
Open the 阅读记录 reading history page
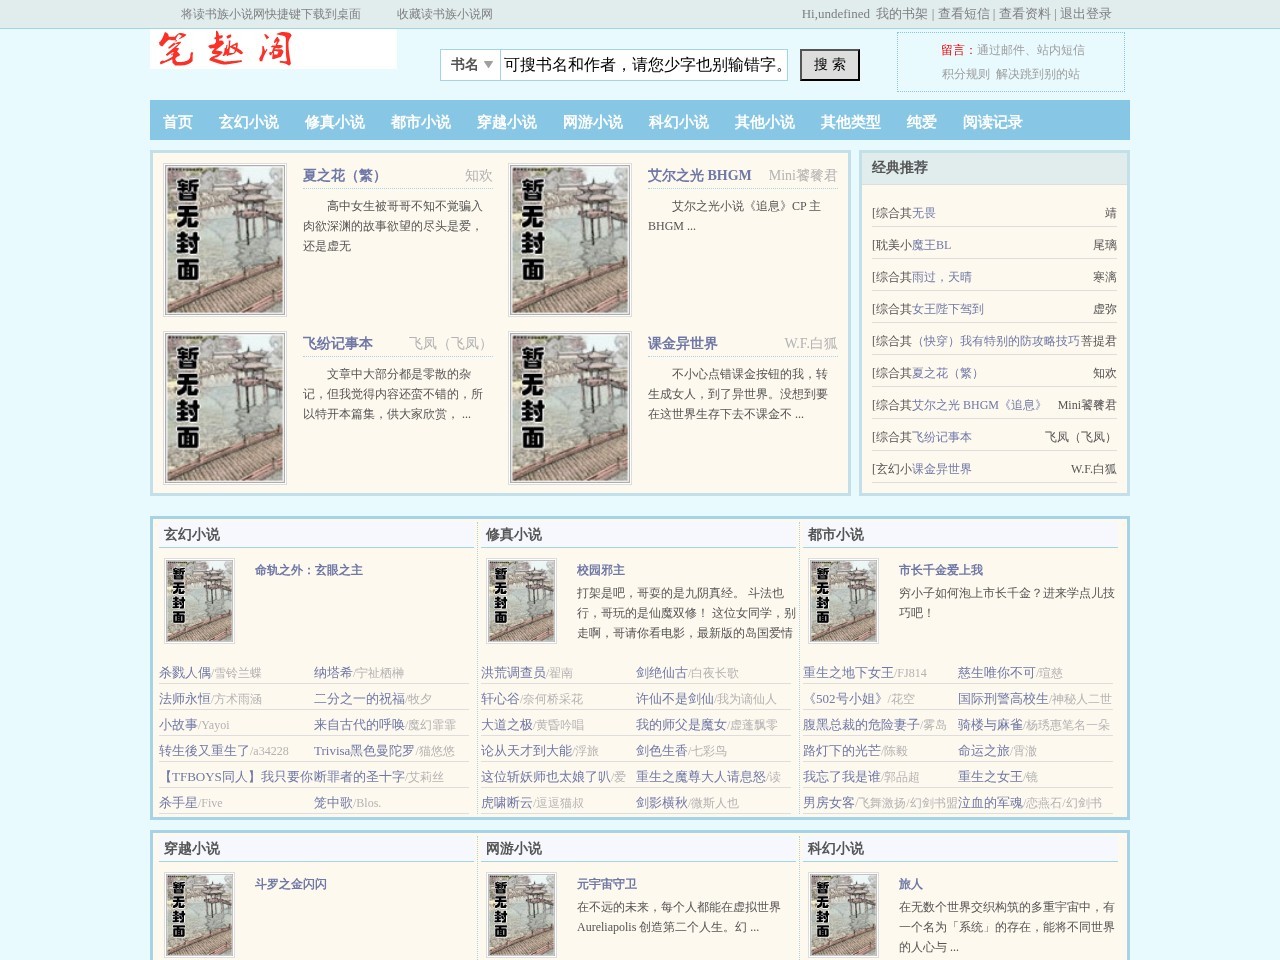coord(992,122)
